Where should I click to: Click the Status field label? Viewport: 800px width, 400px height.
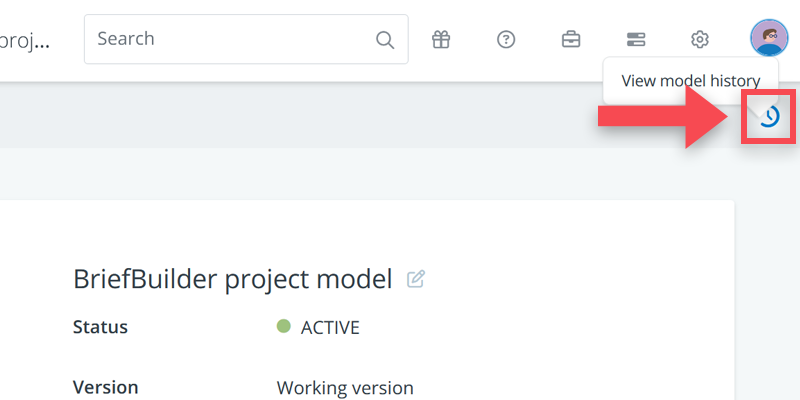pyautogui.click(x=100, y=327)
